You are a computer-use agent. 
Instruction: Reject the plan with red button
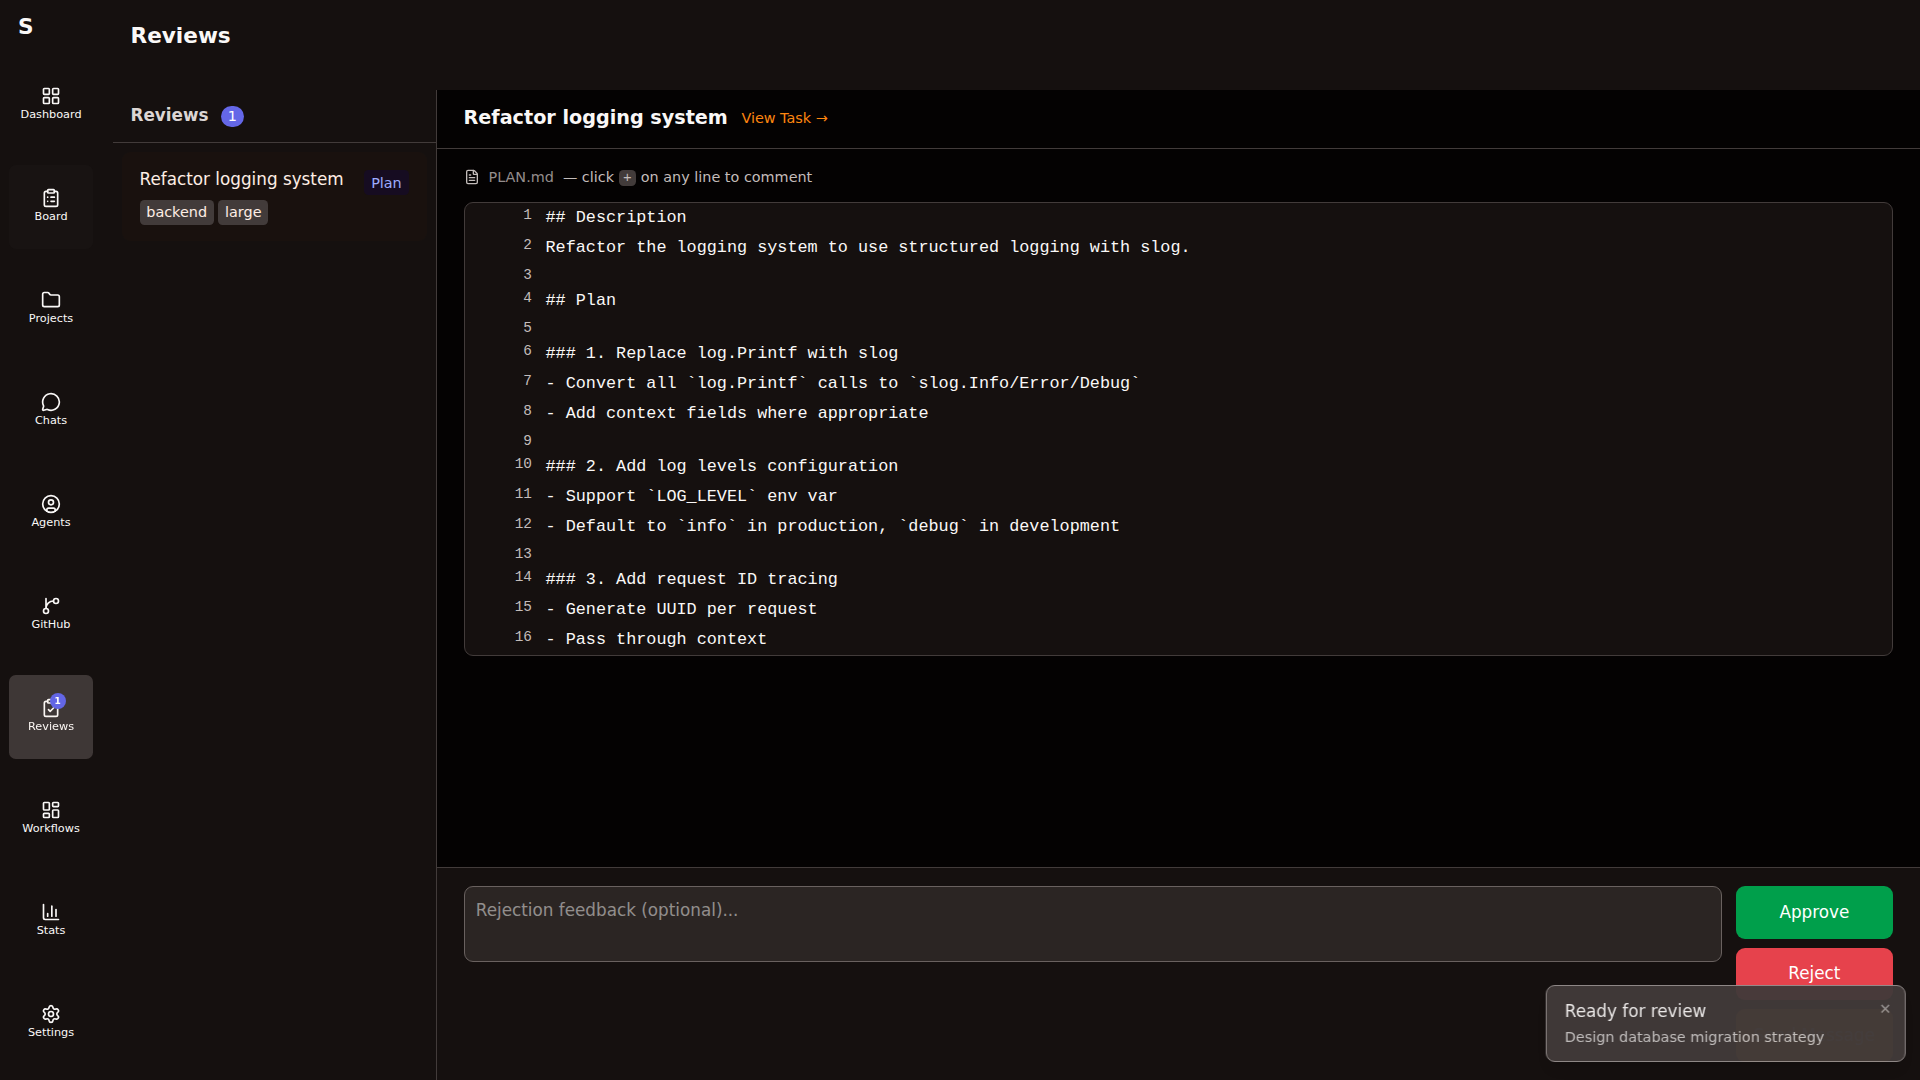pos(1813,966)
